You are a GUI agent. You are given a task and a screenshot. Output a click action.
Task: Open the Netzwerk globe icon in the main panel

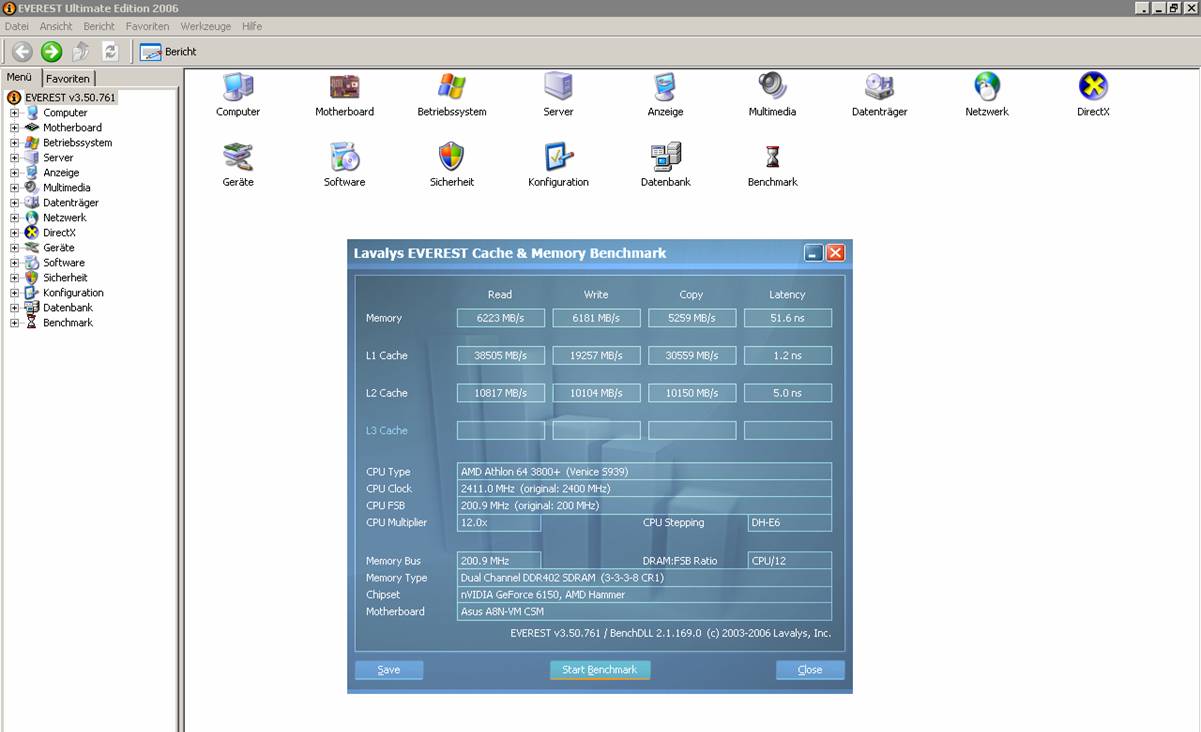(x=987, y=87)
